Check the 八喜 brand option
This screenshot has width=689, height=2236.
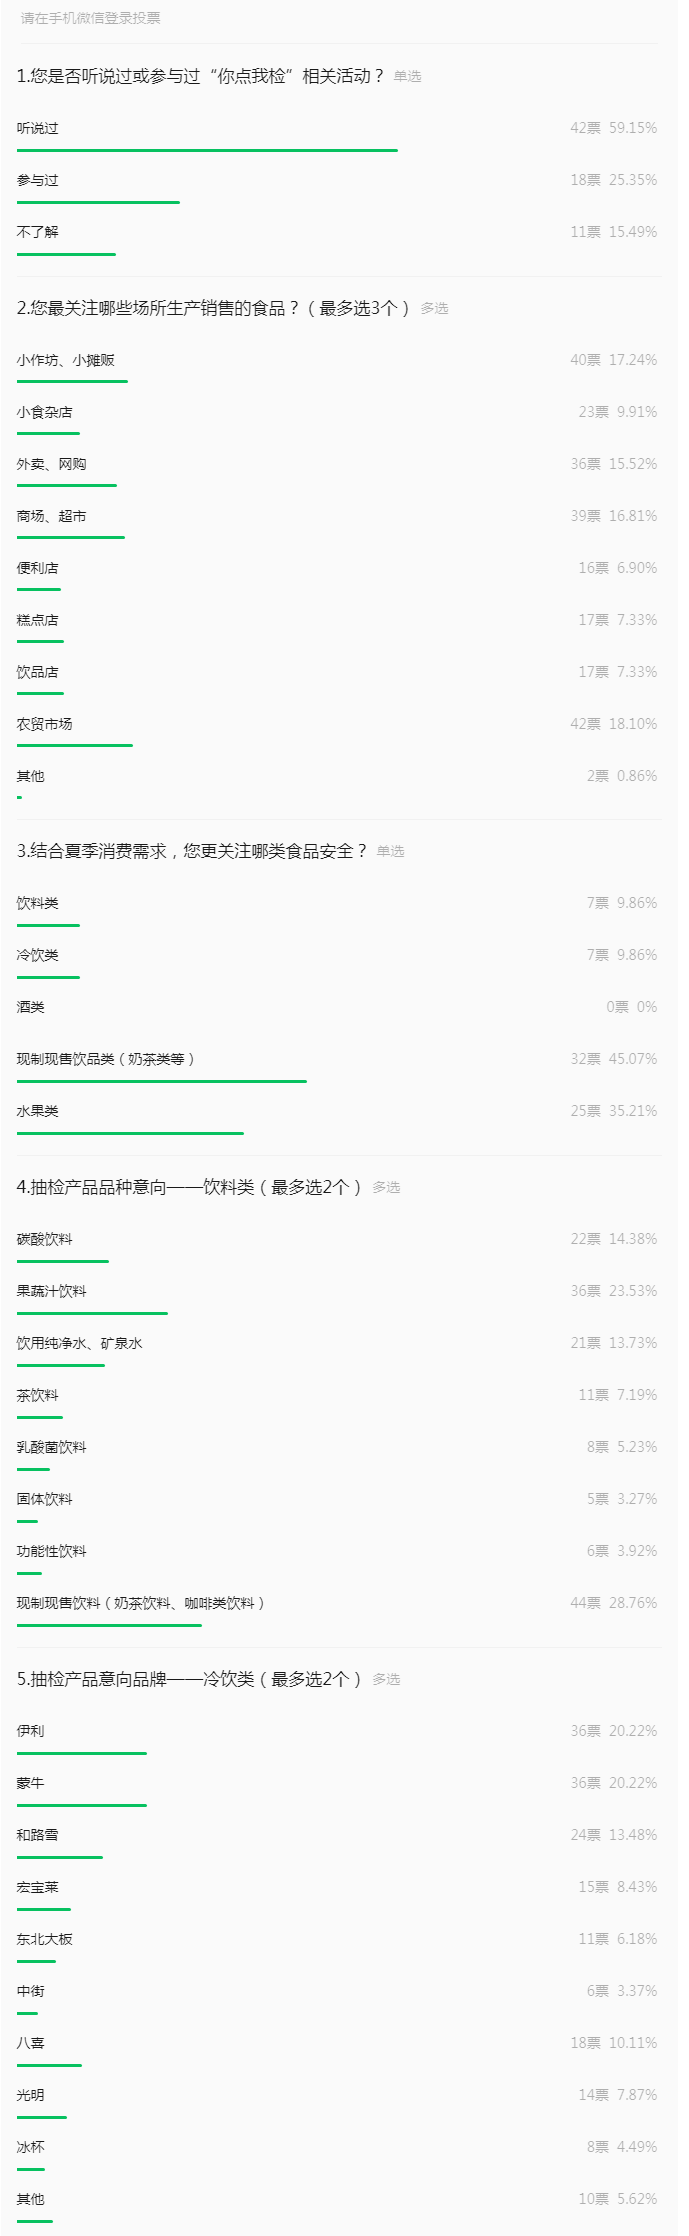point(337,2049)
